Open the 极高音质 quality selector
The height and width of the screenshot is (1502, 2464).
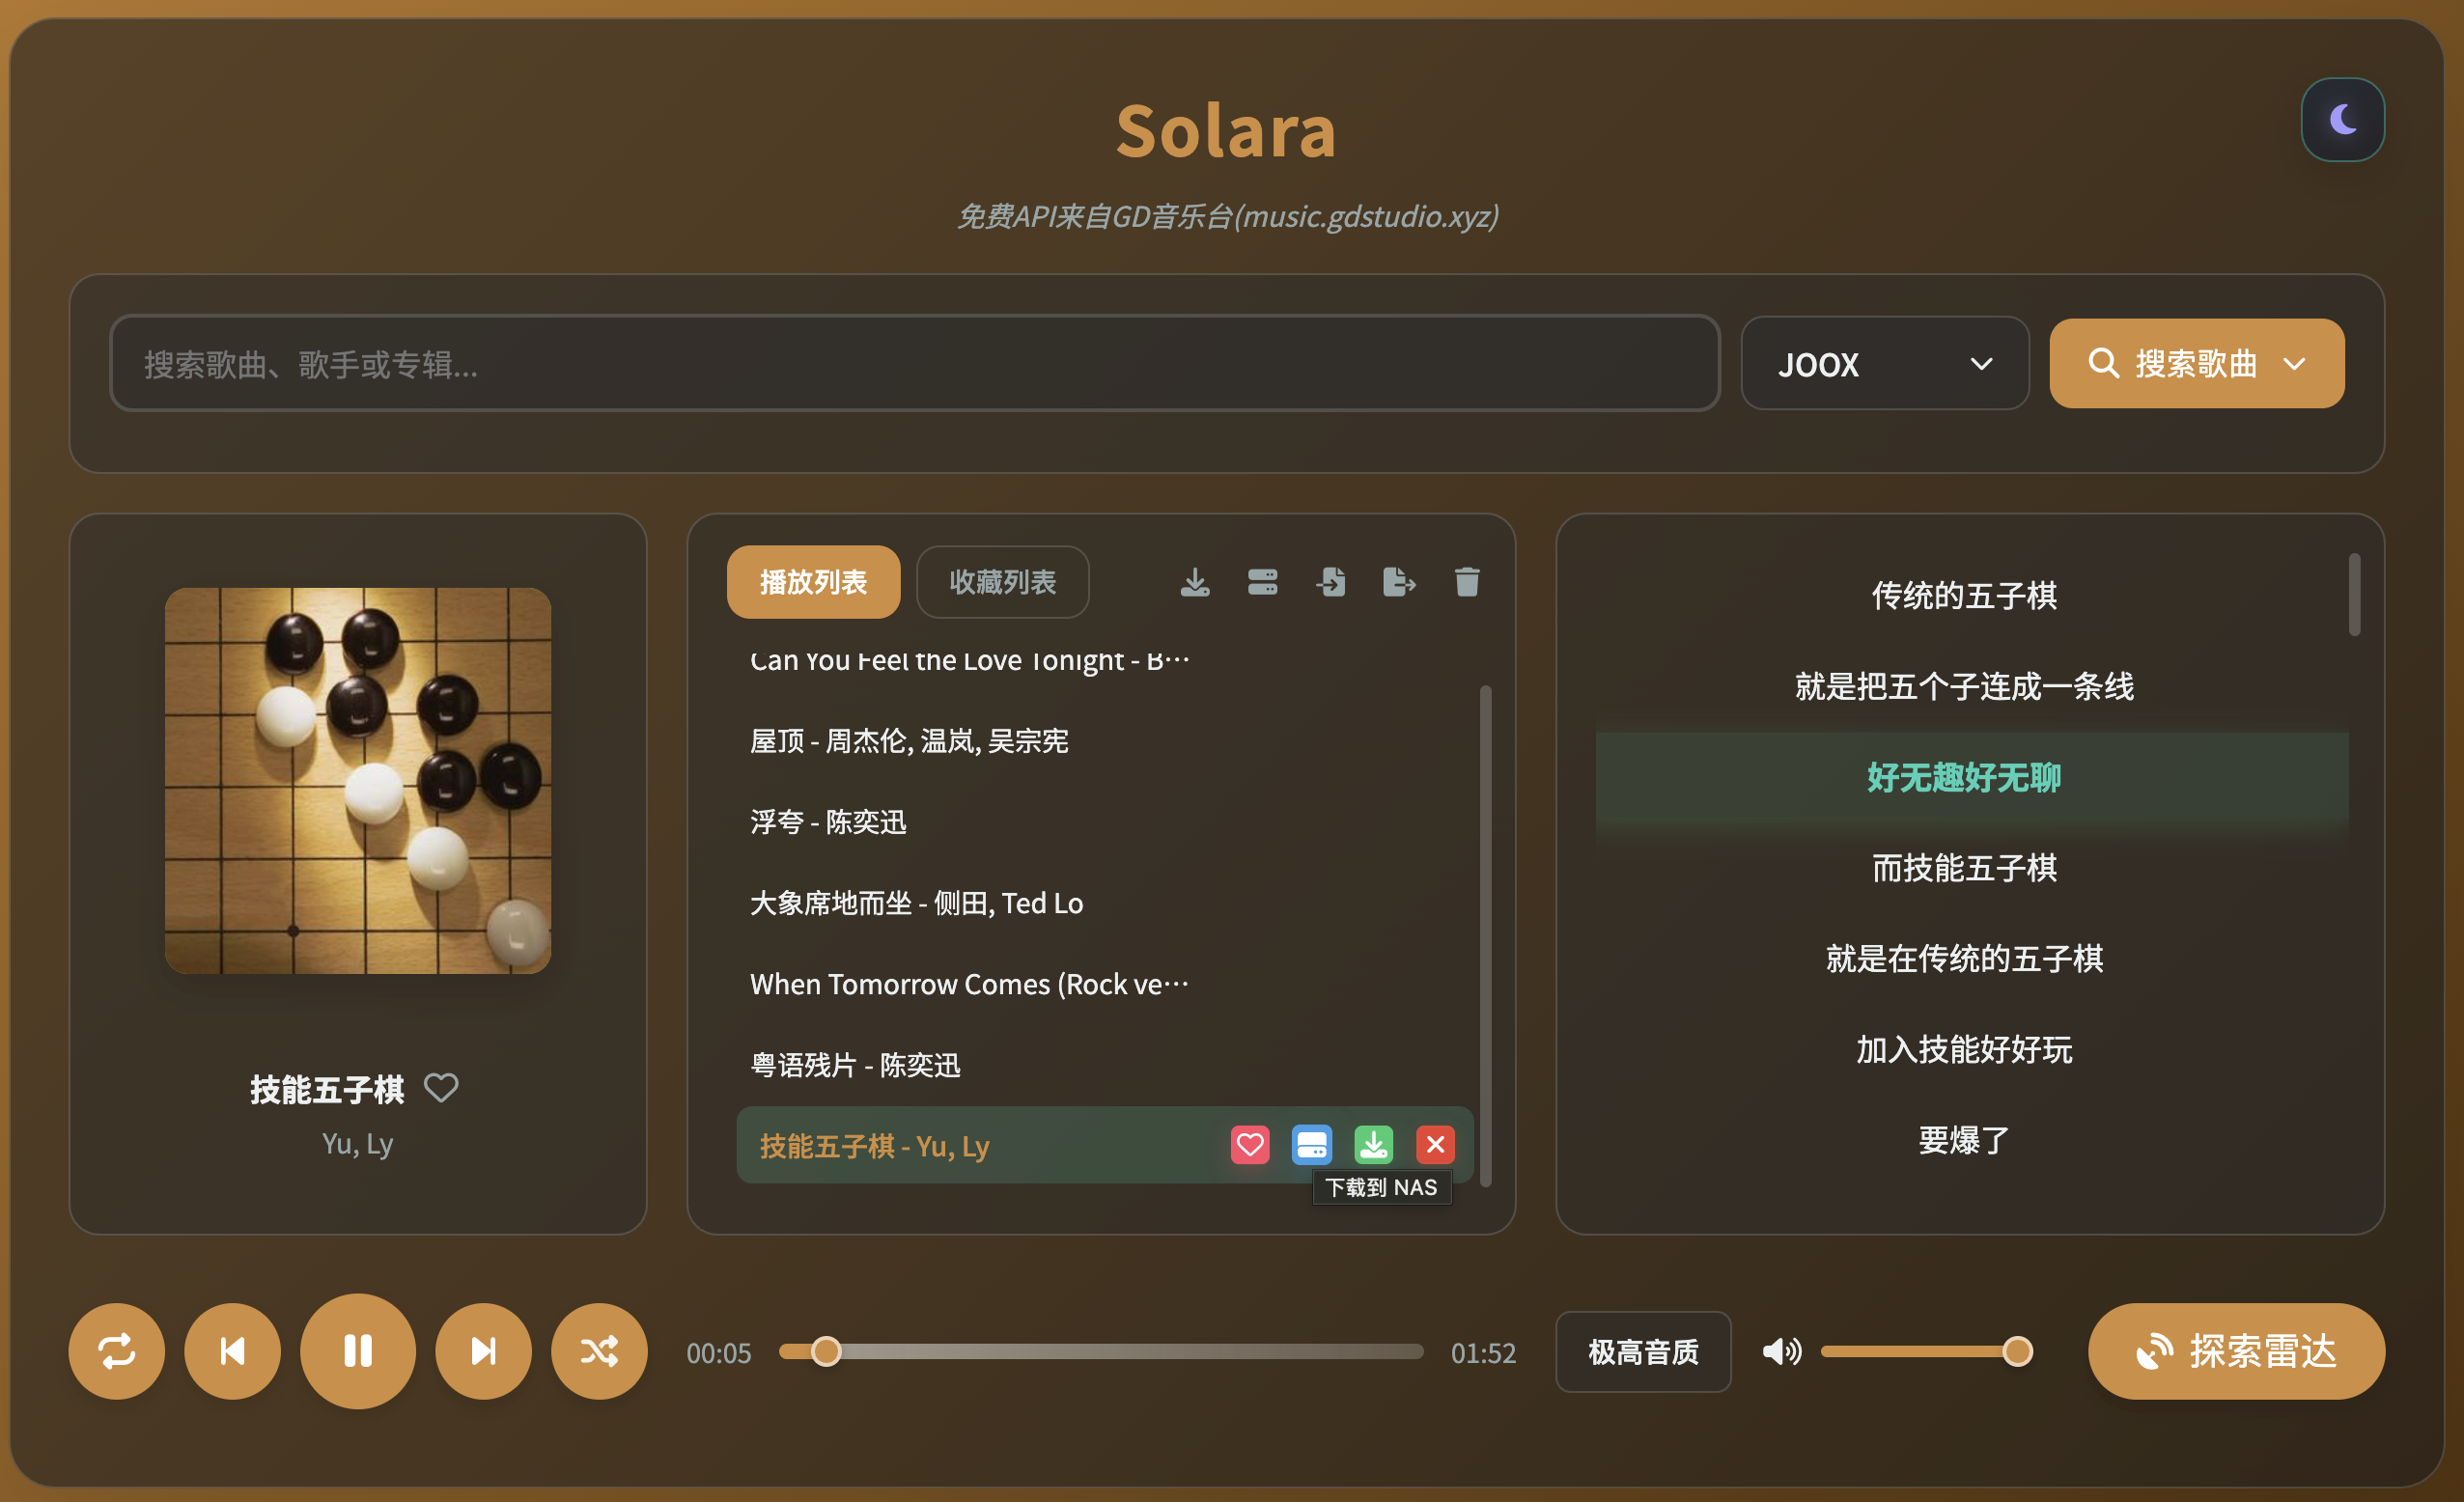pyautogui.click(x=1643, y=1352)
